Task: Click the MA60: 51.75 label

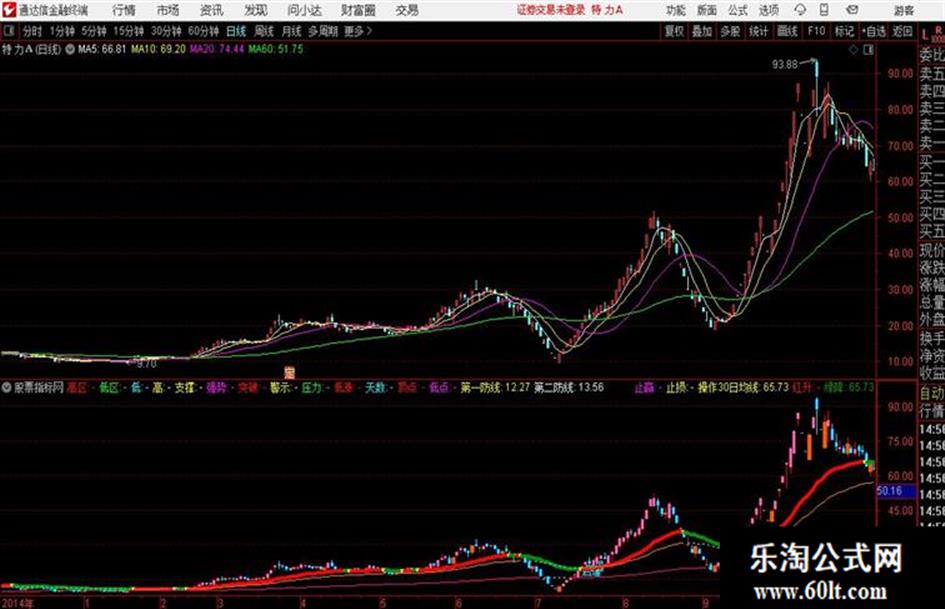Action: (x=276, y=49)
